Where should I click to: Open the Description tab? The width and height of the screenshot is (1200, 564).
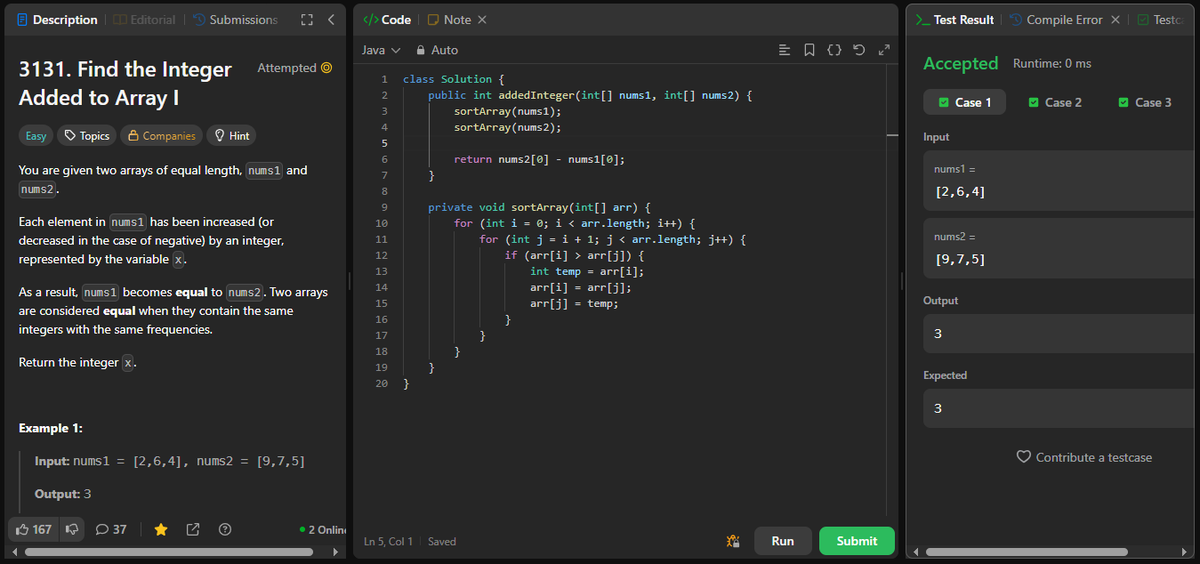click(x=56, y=20)
